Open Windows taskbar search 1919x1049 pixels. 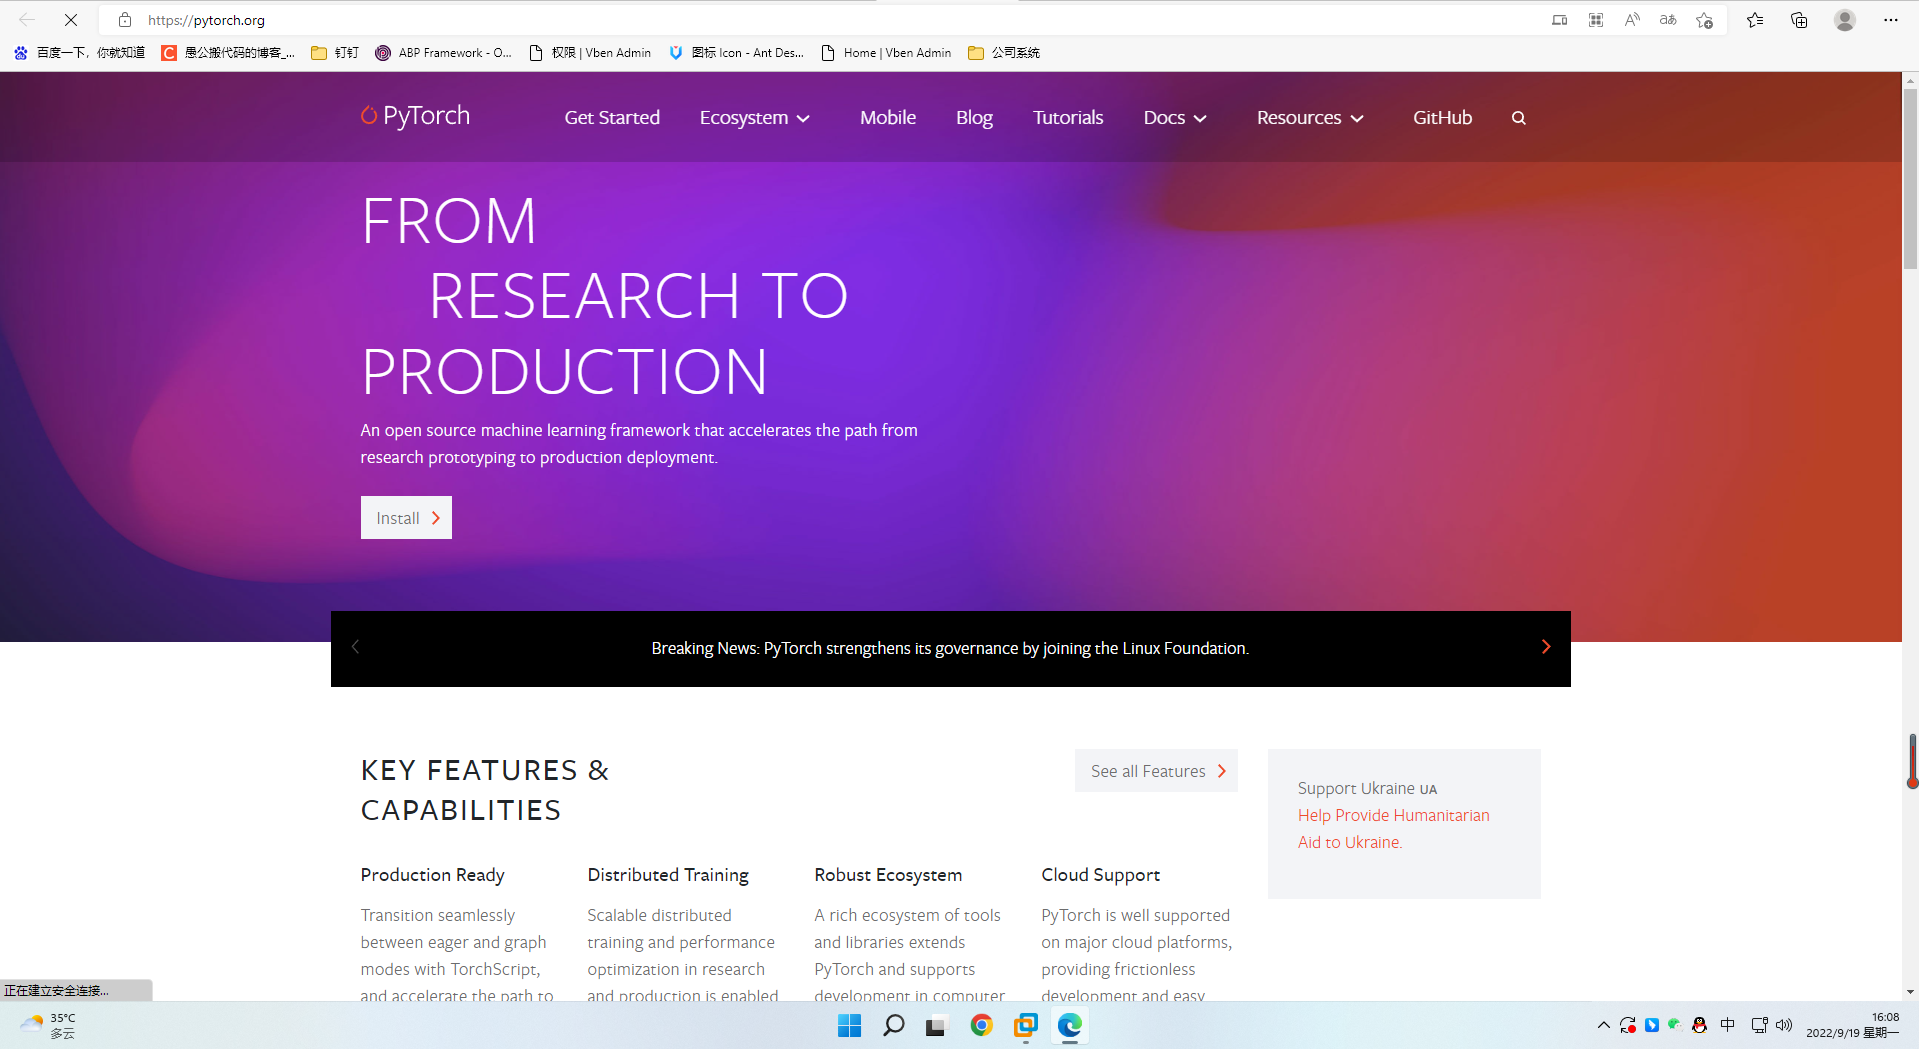[894, 1025]
